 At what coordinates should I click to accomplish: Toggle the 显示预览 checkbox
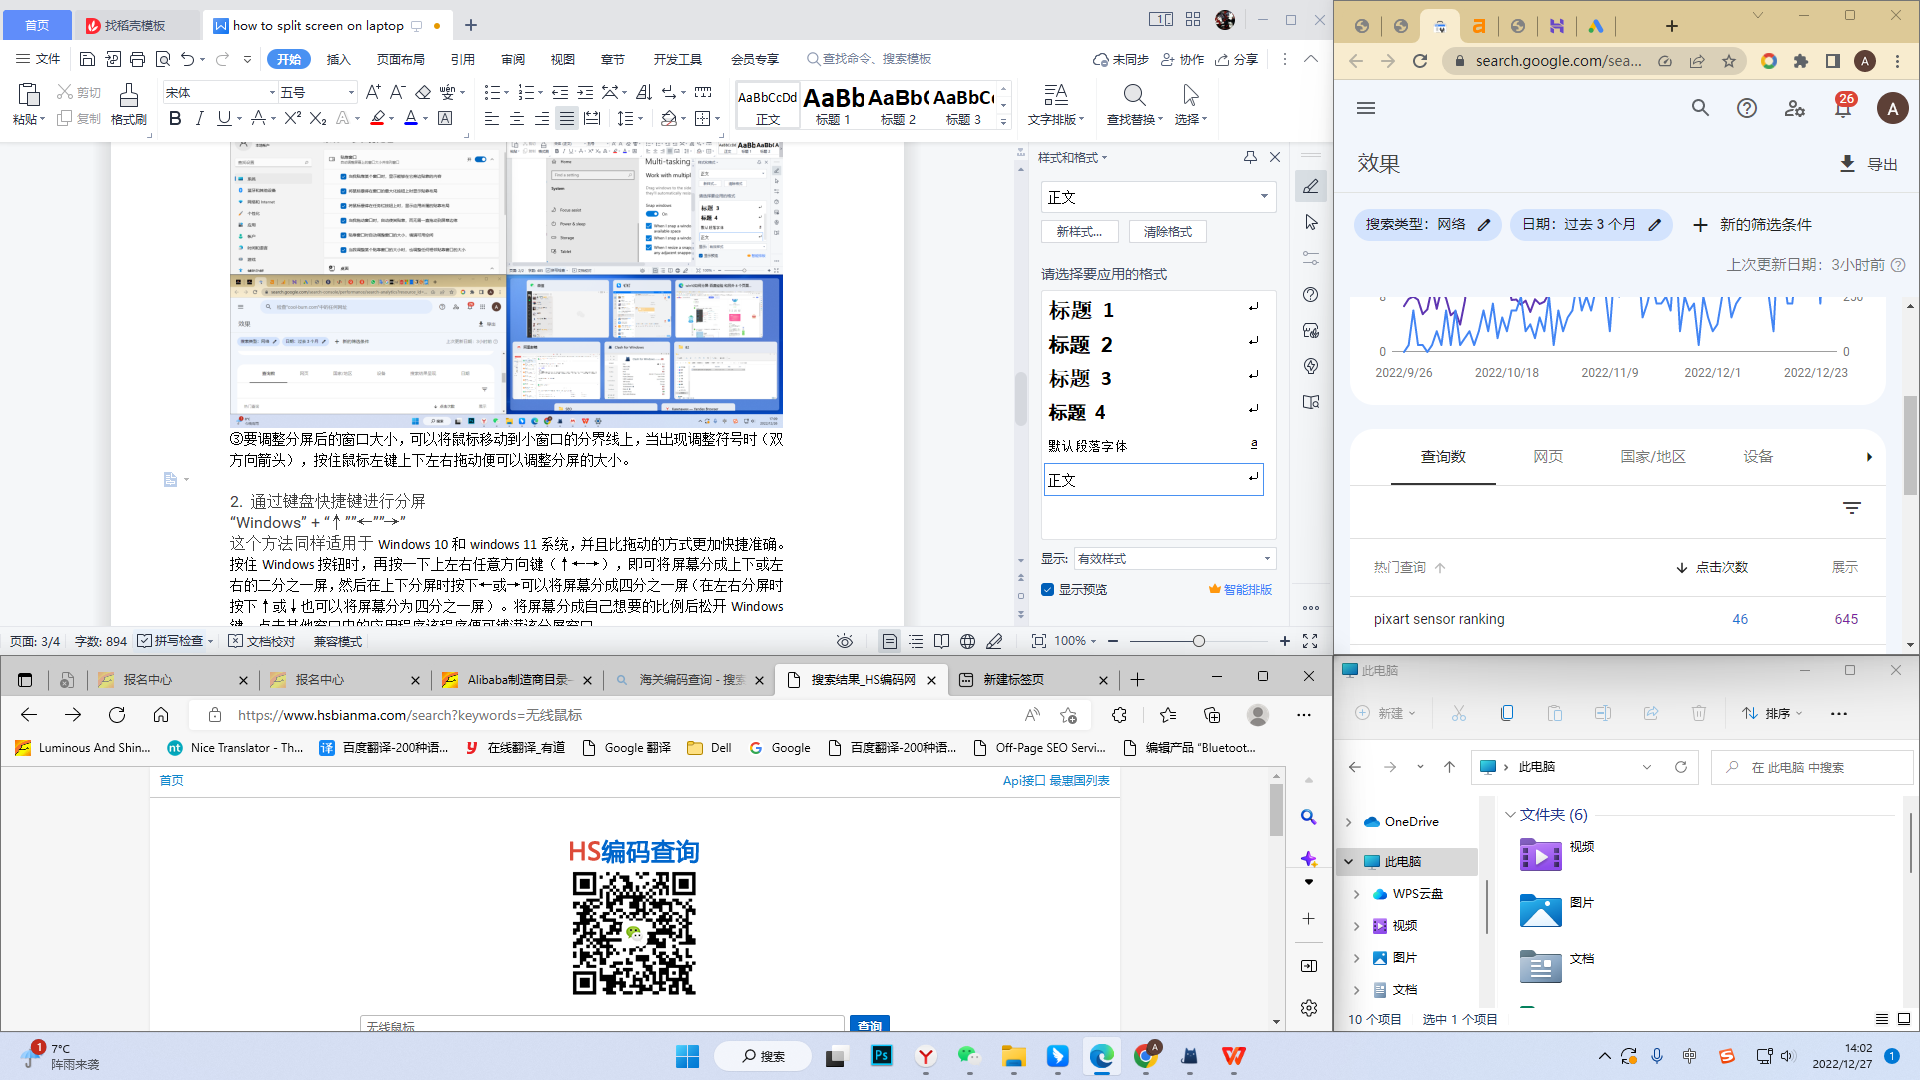coord(1047,589)
